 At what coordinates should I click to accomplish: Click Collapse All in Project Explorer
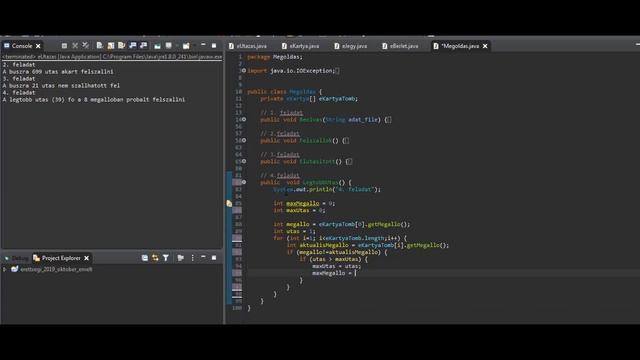click(x=144, y=258)
